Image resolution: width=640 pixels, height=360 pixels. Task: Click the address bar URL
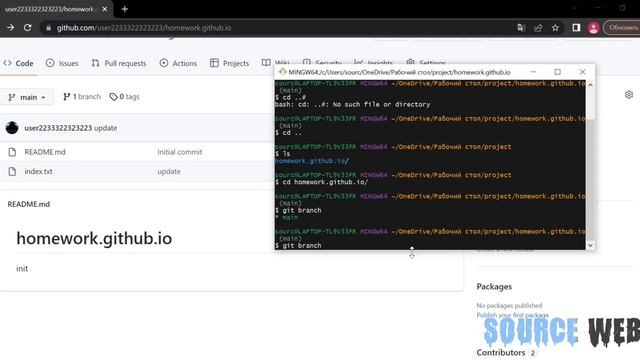tap(144, 28)
